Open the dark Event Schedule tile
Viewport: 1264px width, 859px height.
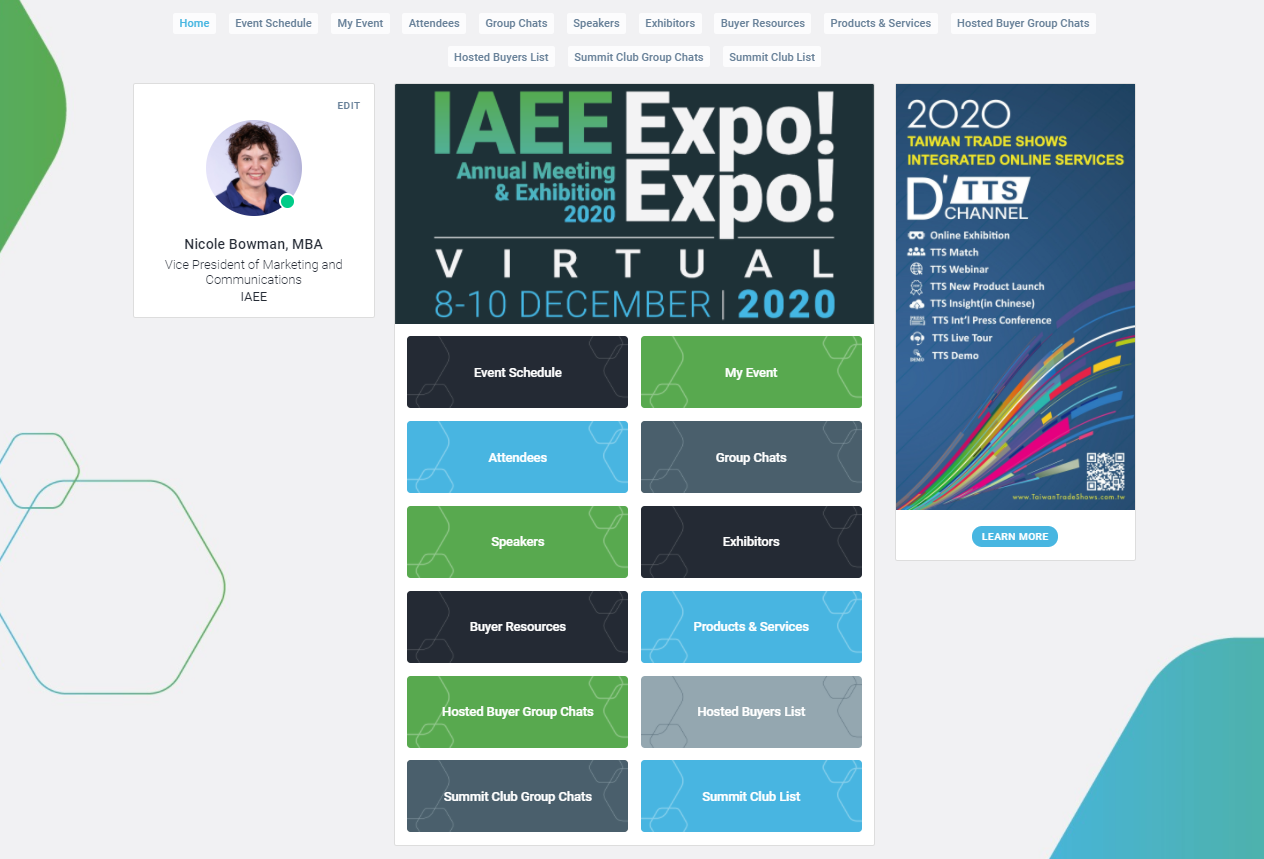click(x=517, y=372)
